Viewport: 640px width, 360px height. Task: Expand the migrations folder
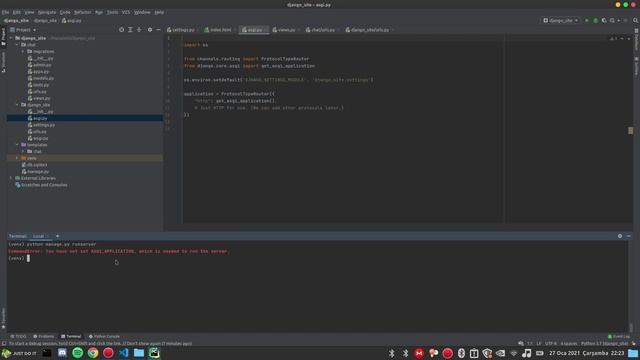23,51
